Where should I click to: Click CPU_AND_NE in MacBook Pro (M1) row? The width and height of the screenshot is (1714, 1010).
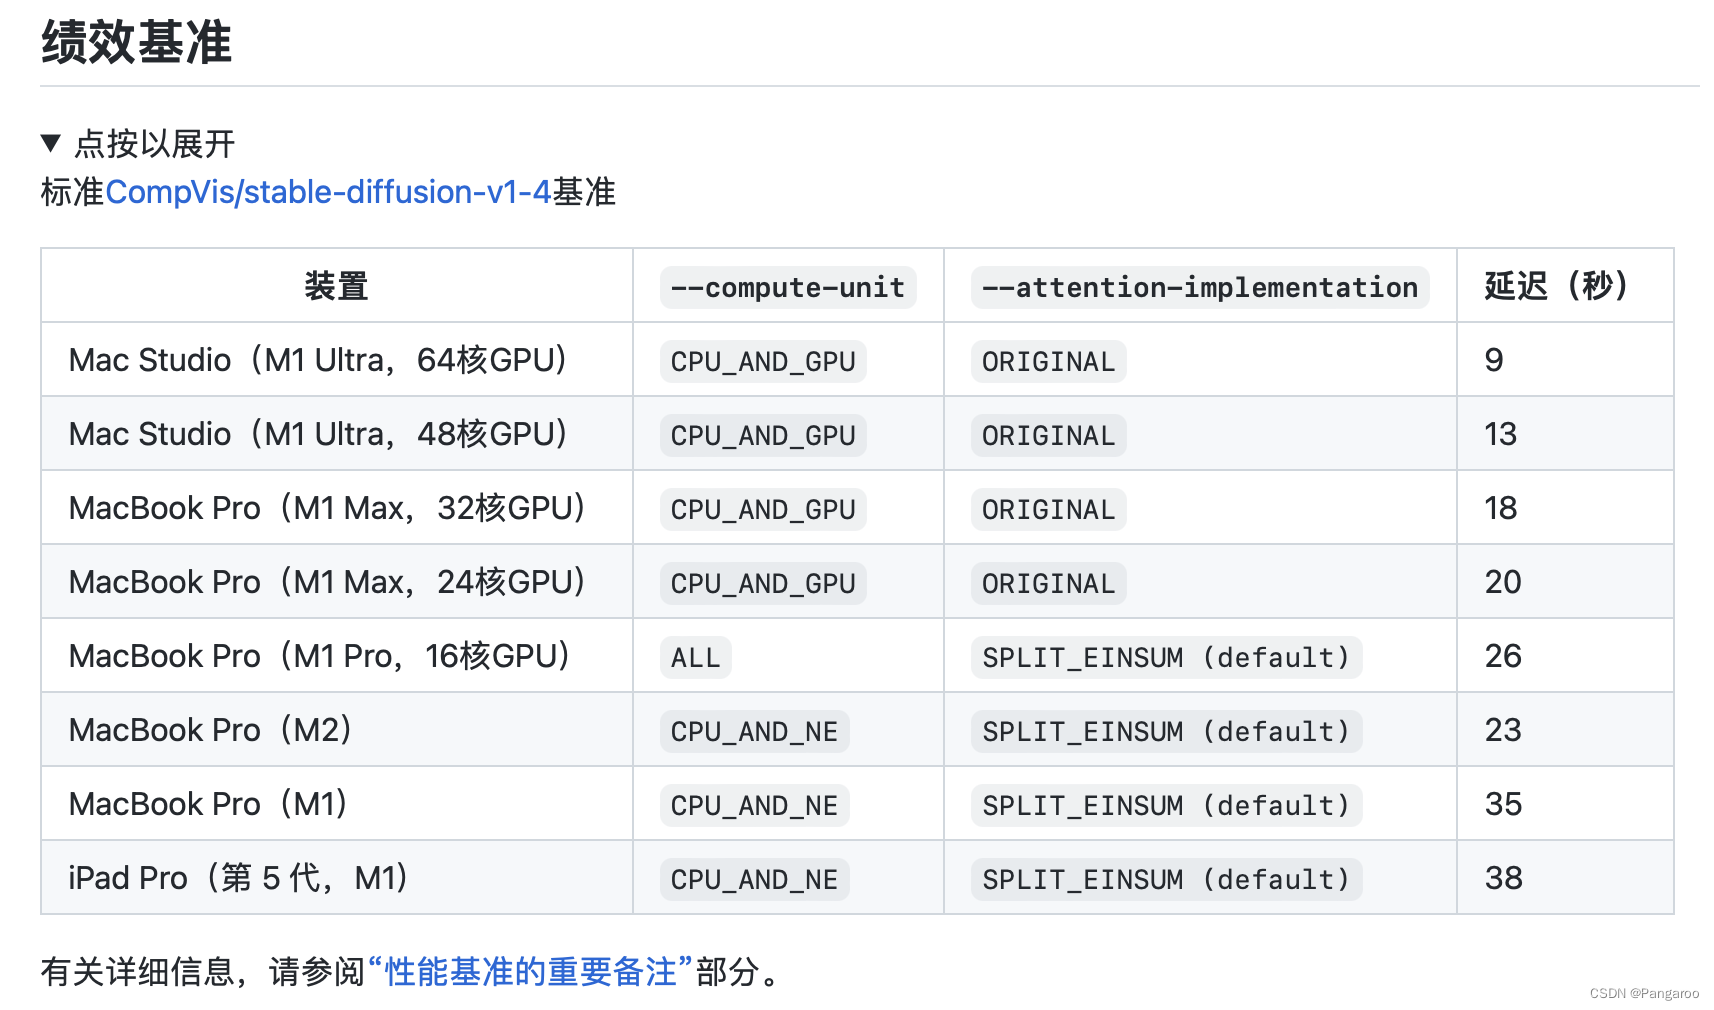point(755,805)
